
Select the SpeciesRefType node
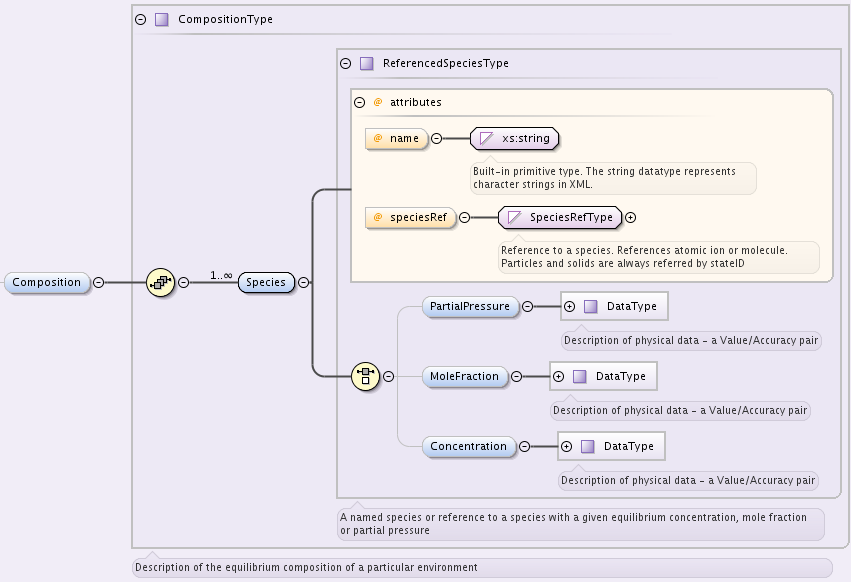pos(560,218)
